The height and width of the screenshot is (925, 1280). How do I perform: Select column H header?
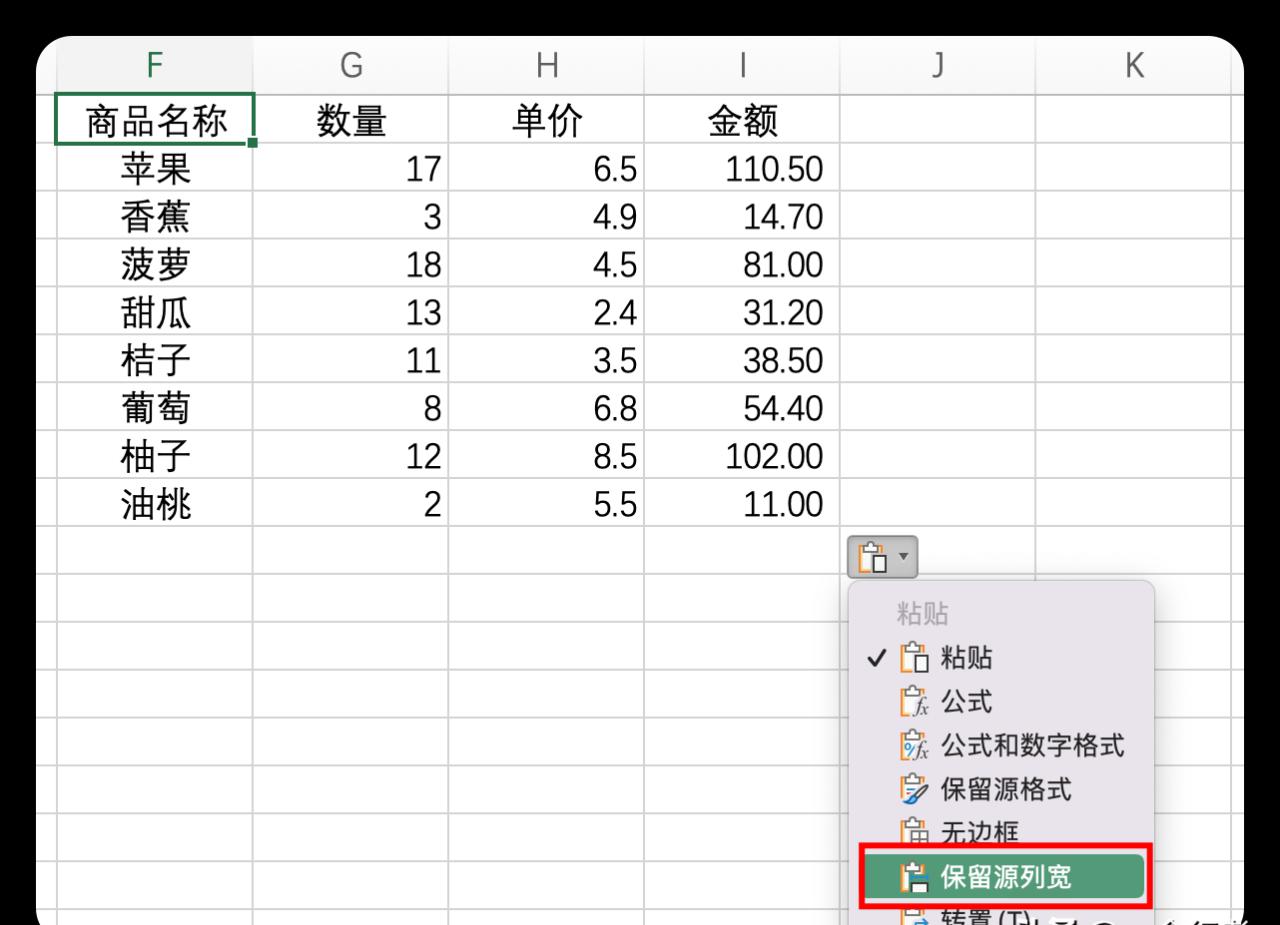pyautogui.click(x=546, y=65)
